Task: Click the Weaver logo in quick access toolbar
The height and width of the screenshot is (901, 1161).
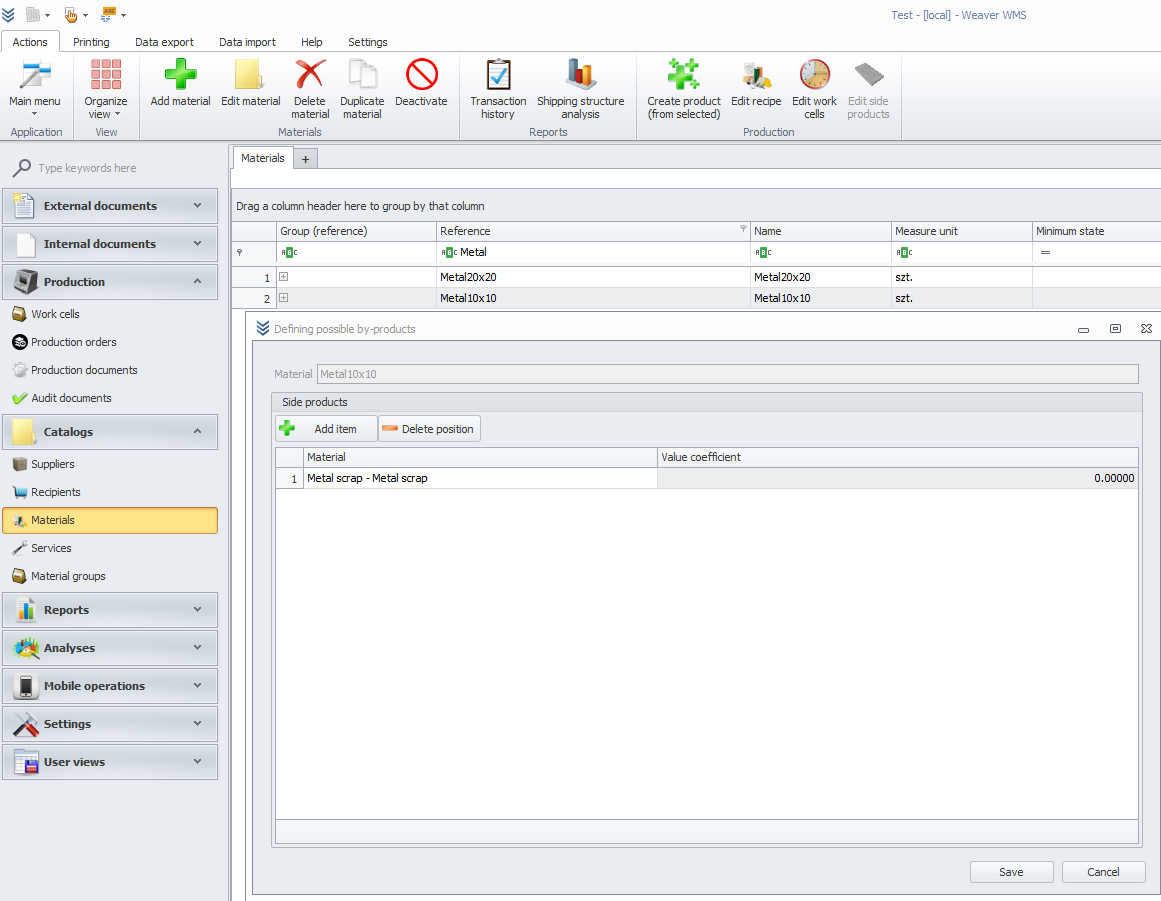Action: point(8,14)
